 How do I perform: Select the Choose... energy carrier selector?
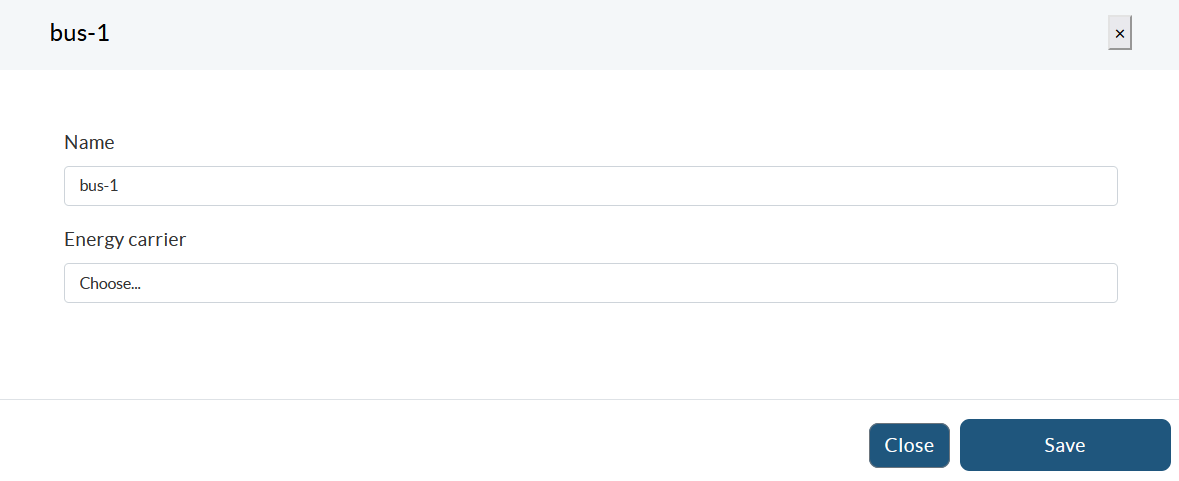590,283
